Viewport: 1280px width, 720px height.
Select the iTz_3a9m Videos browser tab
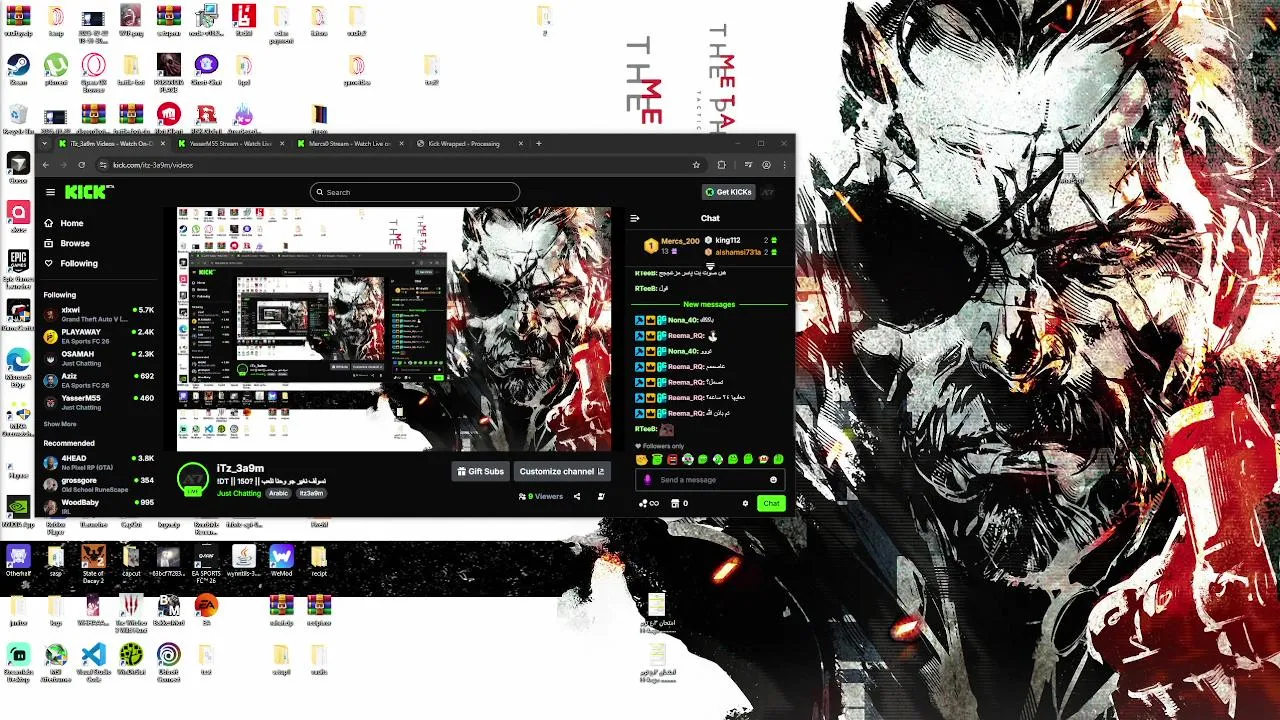click(x=110, y=143)
